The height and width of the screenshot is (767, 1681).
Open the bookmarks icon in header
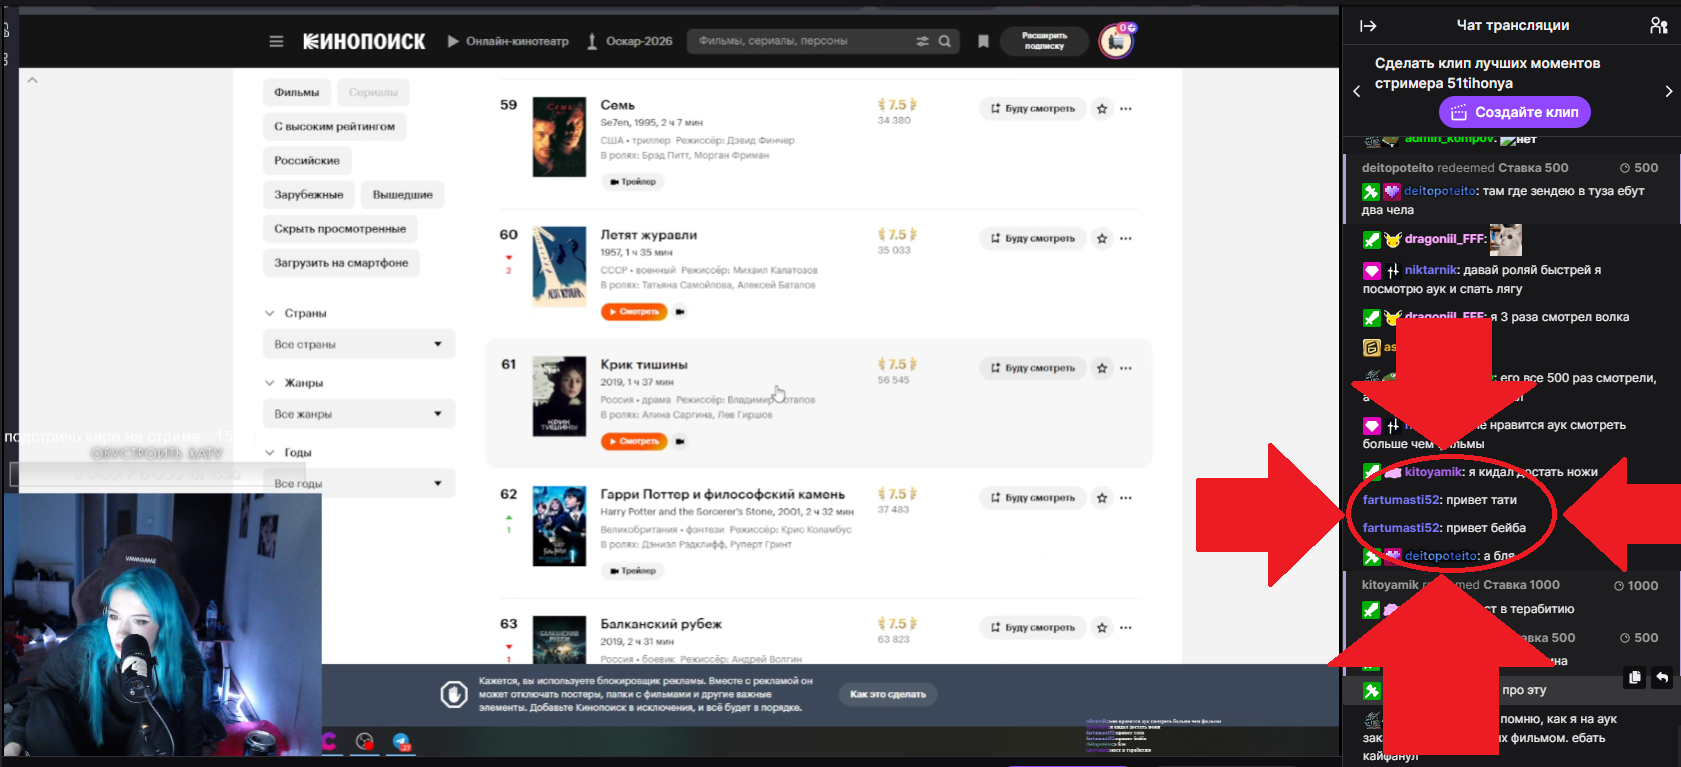983,41
